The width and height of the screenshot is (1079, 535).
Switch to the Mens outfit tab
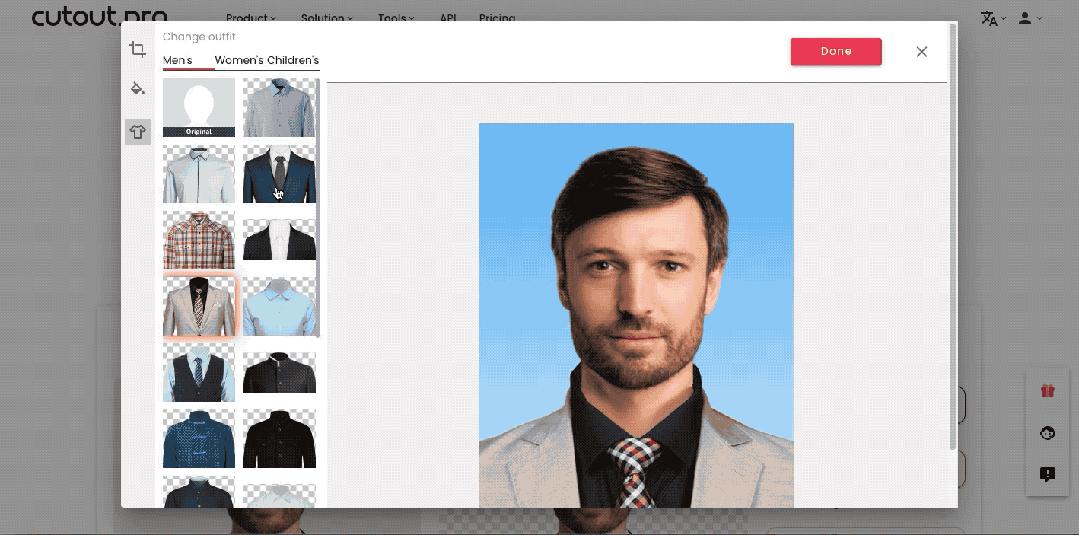pyautogui.click(x=178, y=60)
